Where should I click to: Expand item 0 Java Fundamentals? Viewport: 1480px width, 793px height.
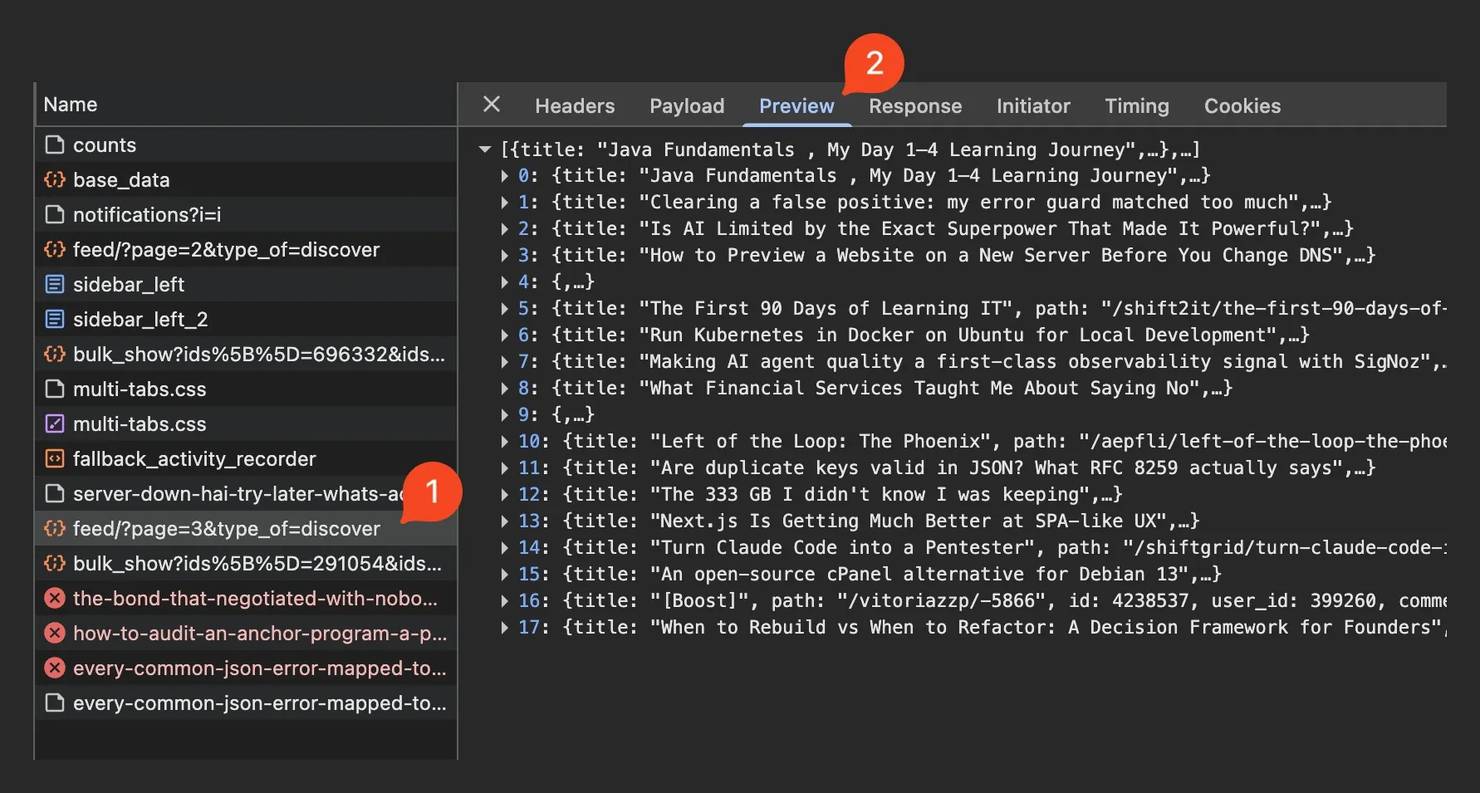(505, 176)
